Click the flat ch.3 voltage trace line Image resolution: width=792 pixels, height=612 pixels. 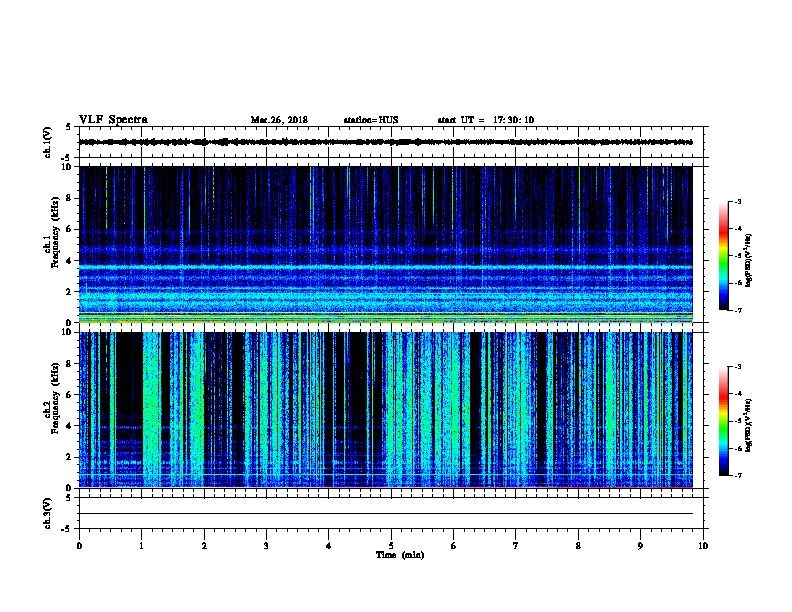tap(385, 514)
